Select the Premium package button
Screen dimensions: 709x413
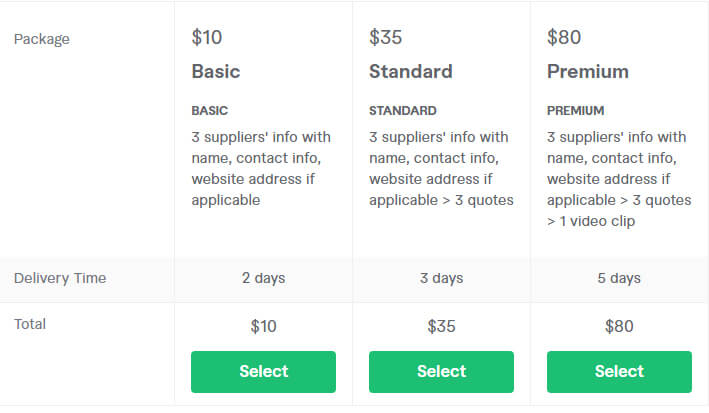pyautogui.click(x=619, y=371)
